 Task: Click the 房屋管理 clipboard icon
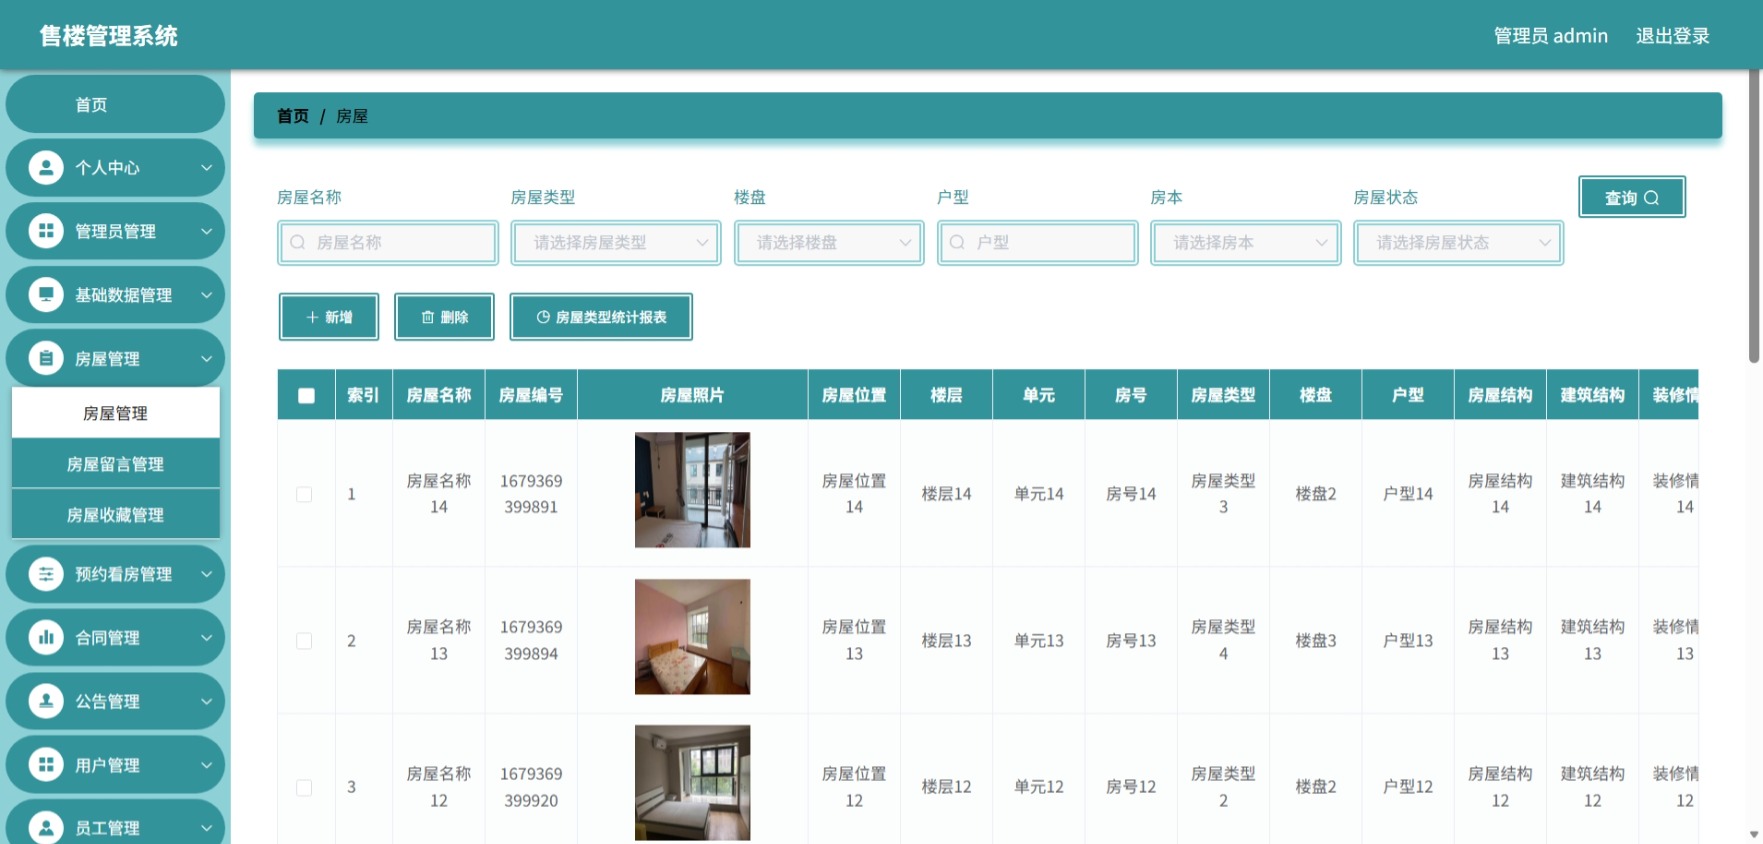pos(46,358)
